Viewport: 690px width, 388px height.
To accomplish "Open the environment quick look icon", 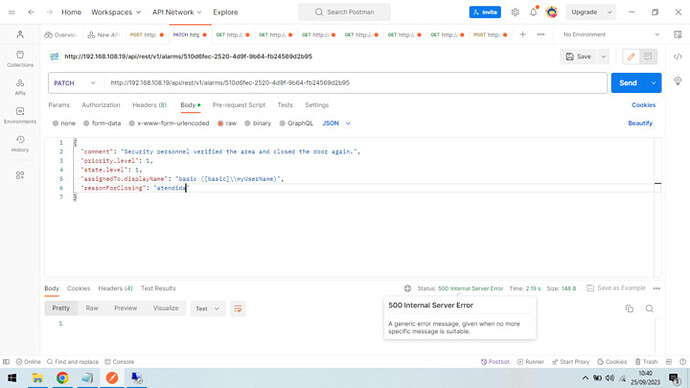I will pyautogui.click(x=678, y=34).
